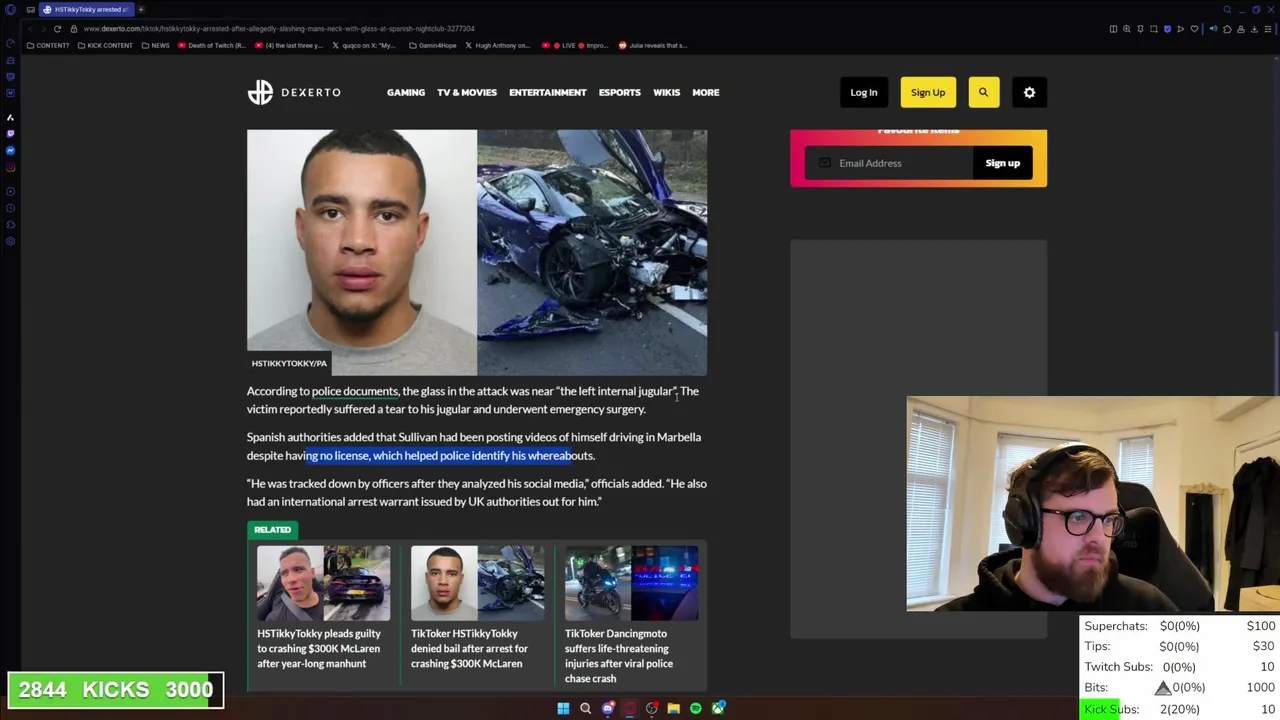The image size is (1280, 720).
Task: Click the pinboard pin icon in browser toolbar
Action: [1140, 29]
